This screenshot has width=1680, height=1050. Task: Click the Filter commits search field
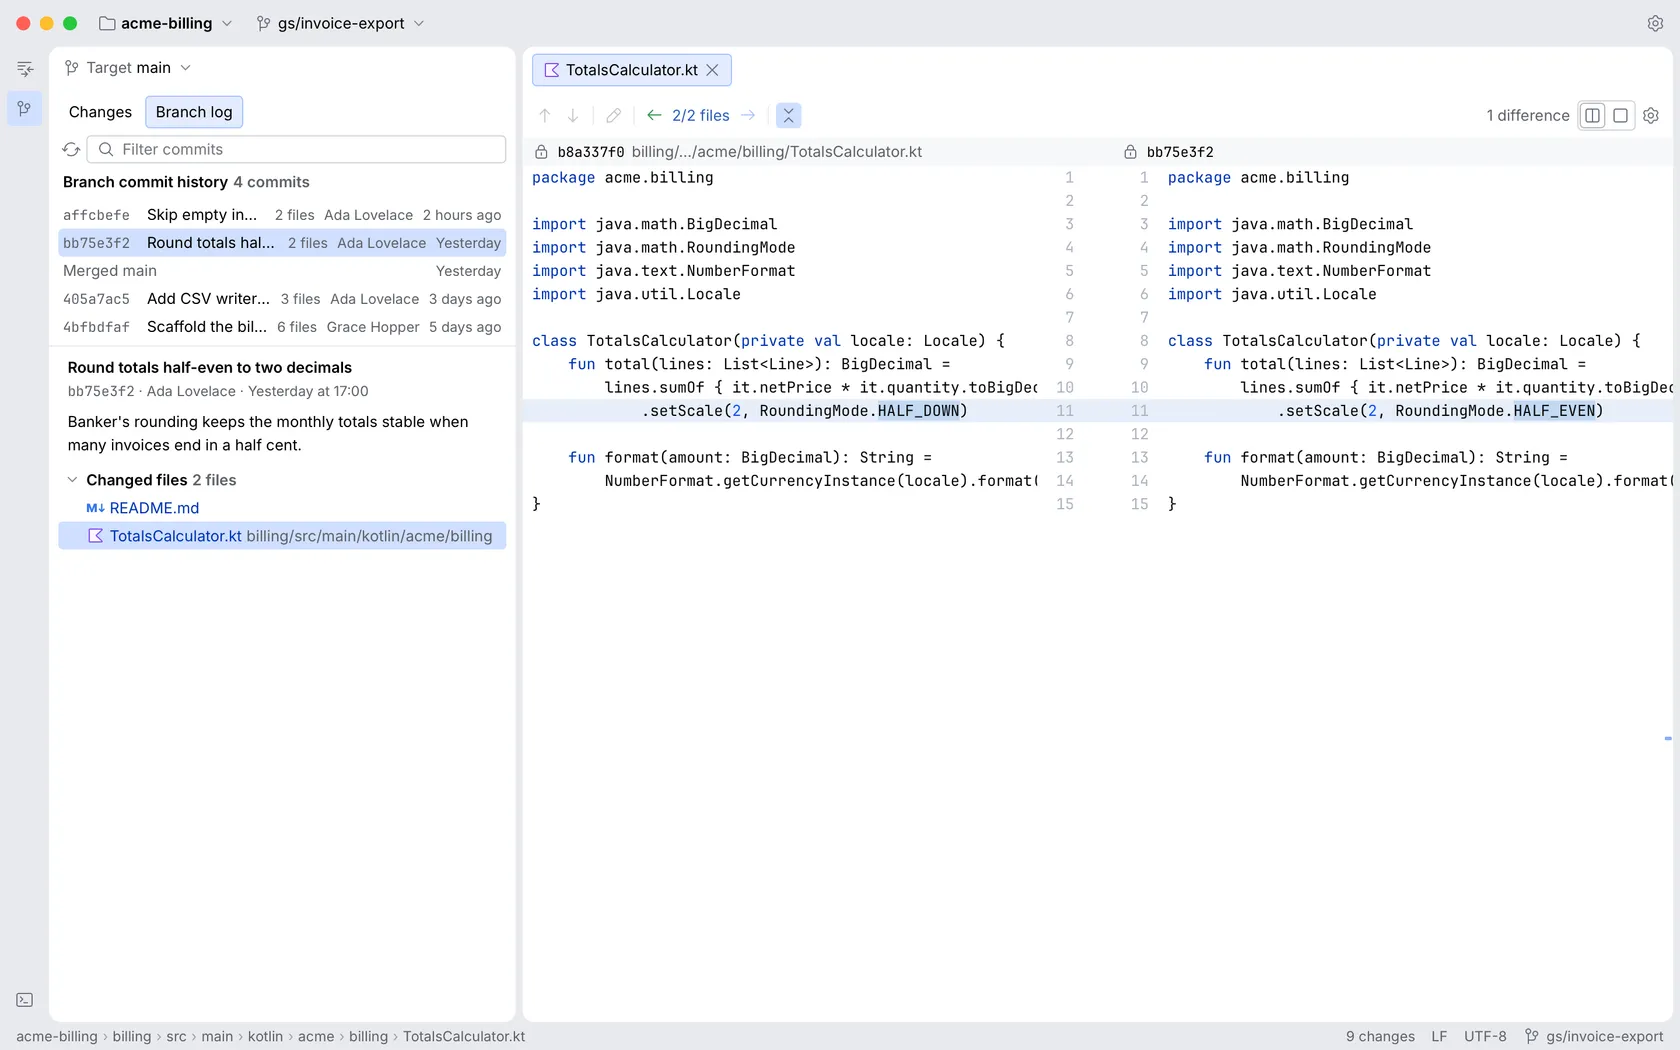click(x=297, y=149)
